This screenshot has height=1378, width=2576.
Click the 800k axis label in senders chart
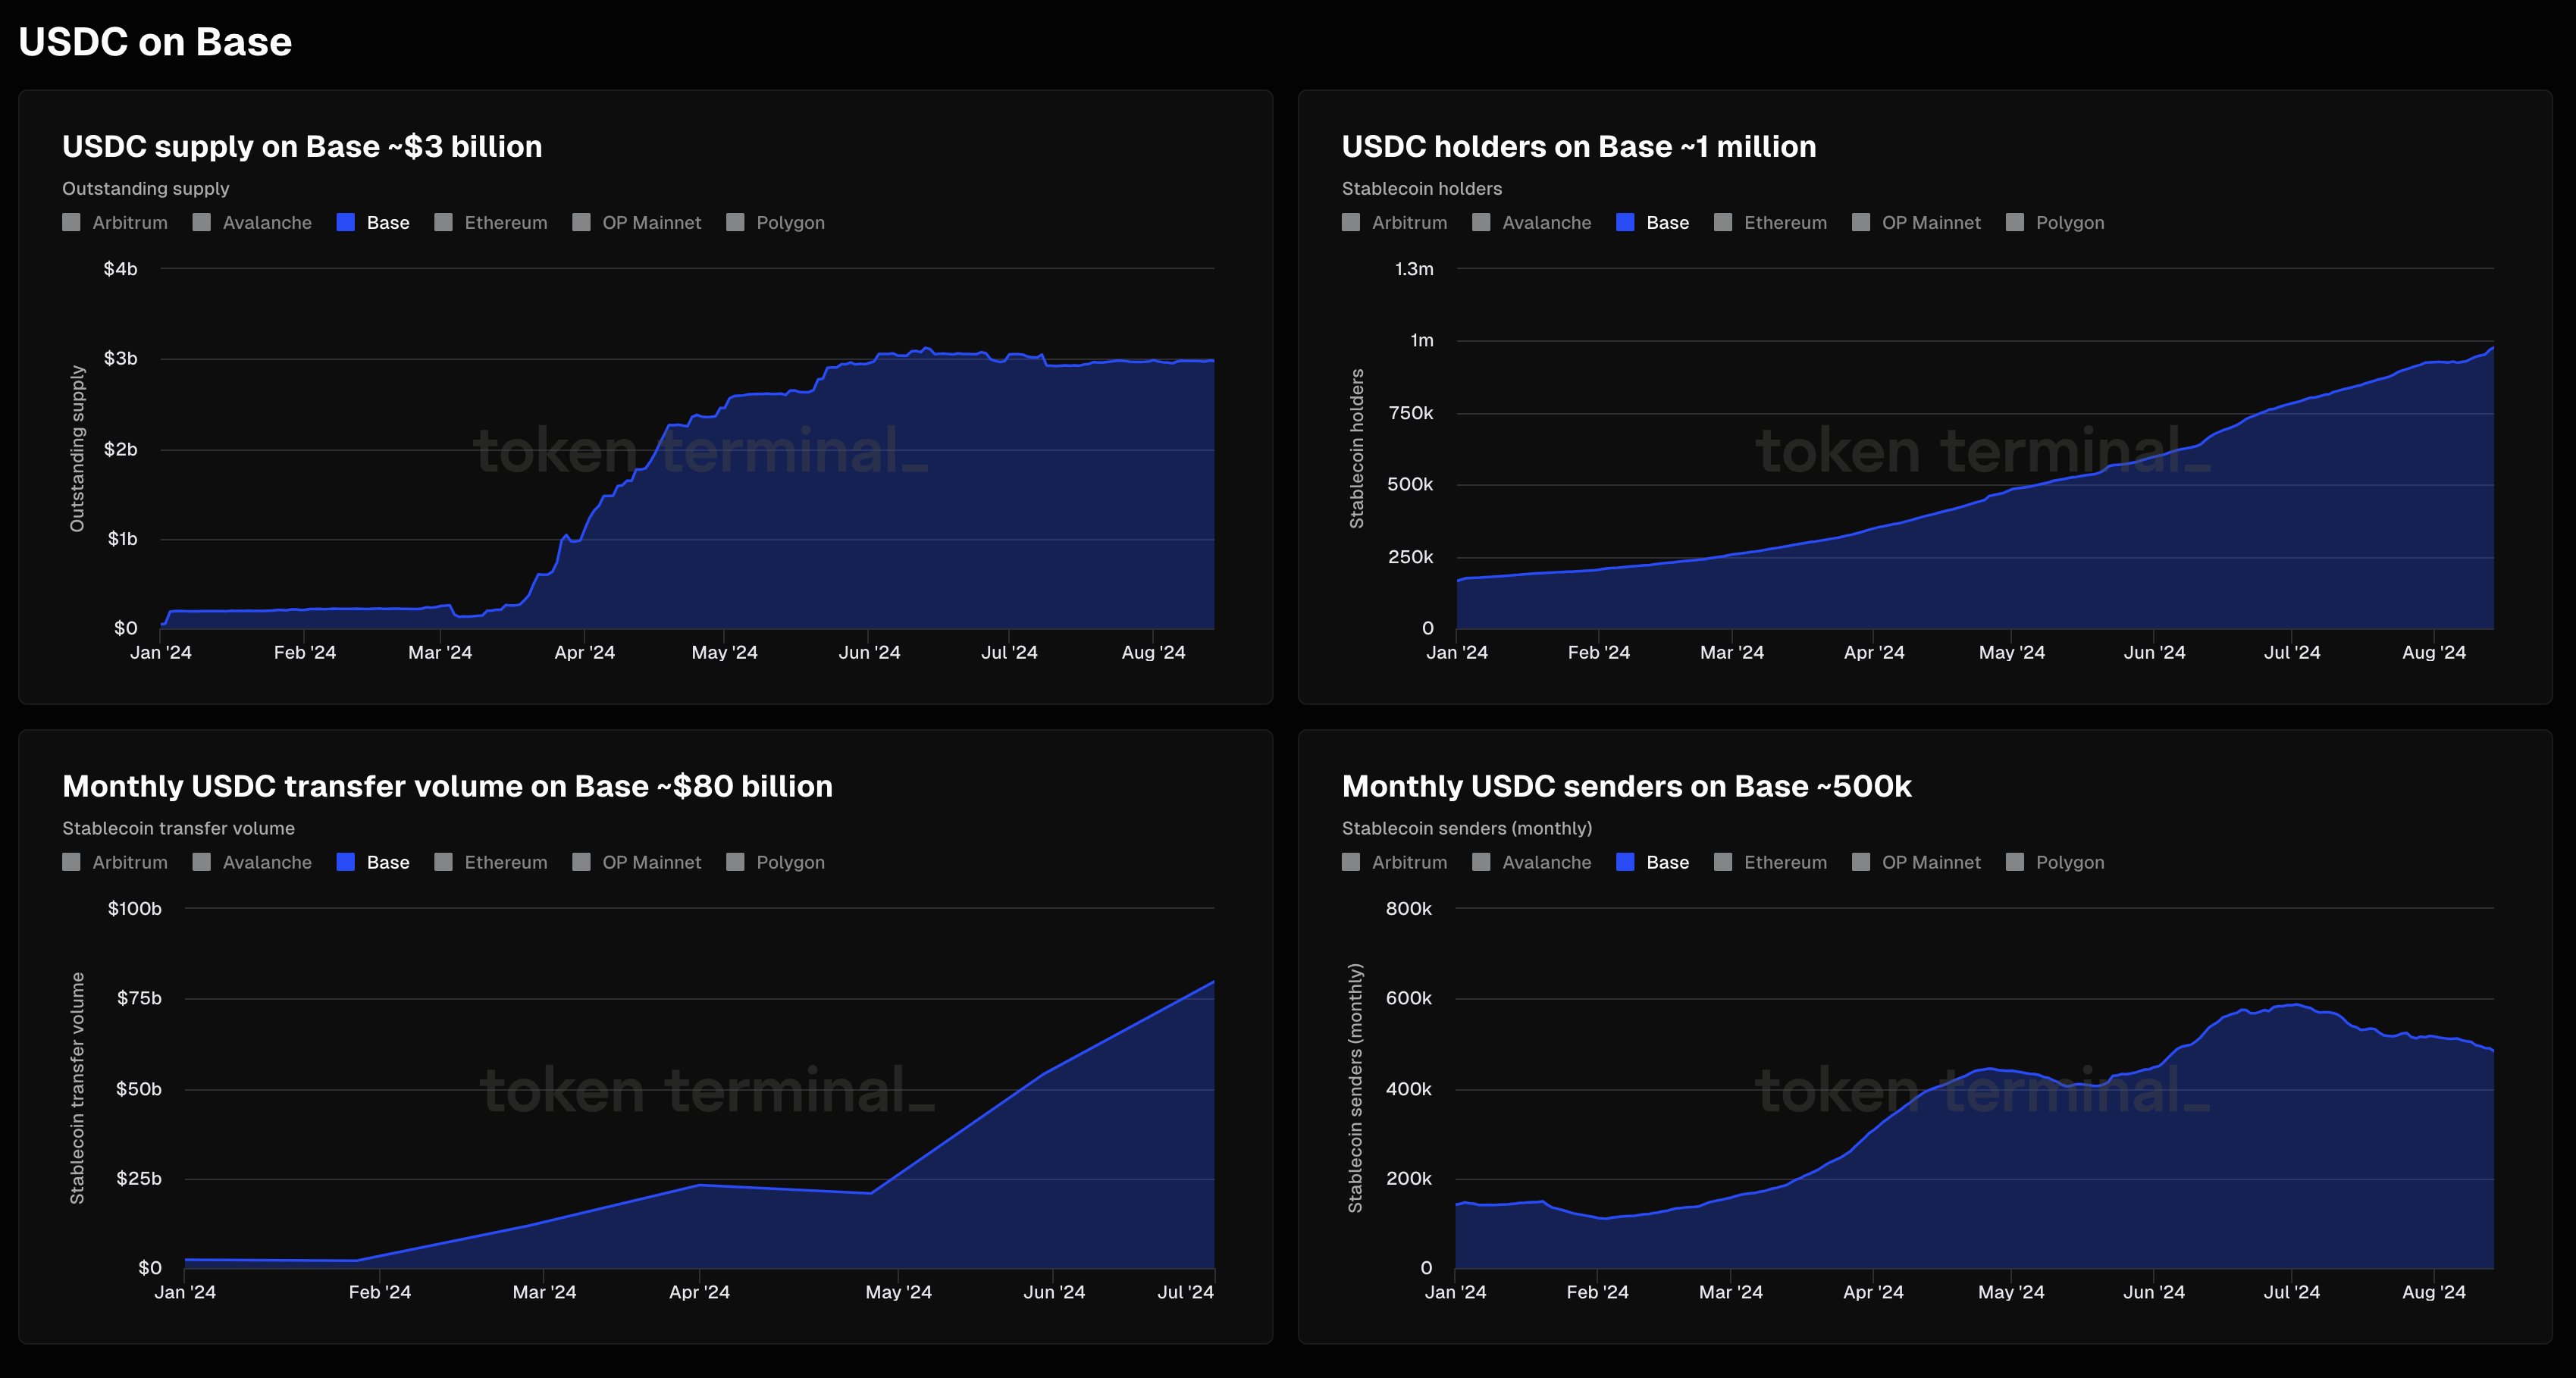1409,909
